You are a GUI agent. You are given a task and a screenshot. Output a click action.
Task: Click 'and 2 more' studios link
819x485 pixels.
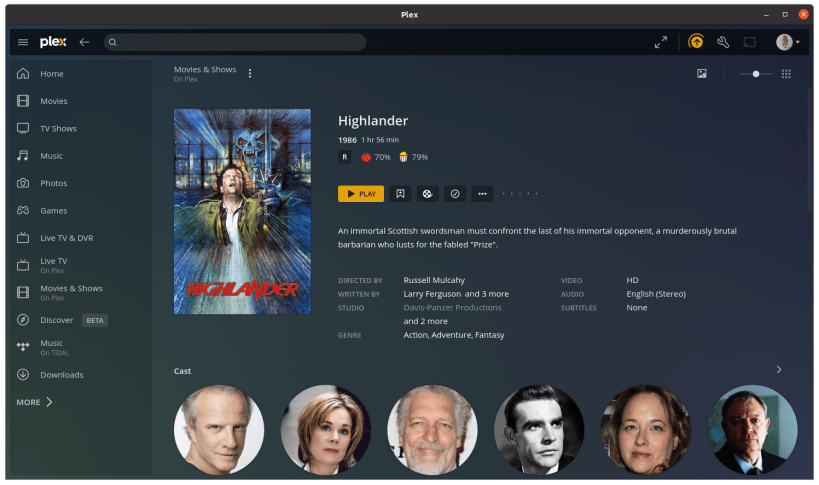pos(425,321)
